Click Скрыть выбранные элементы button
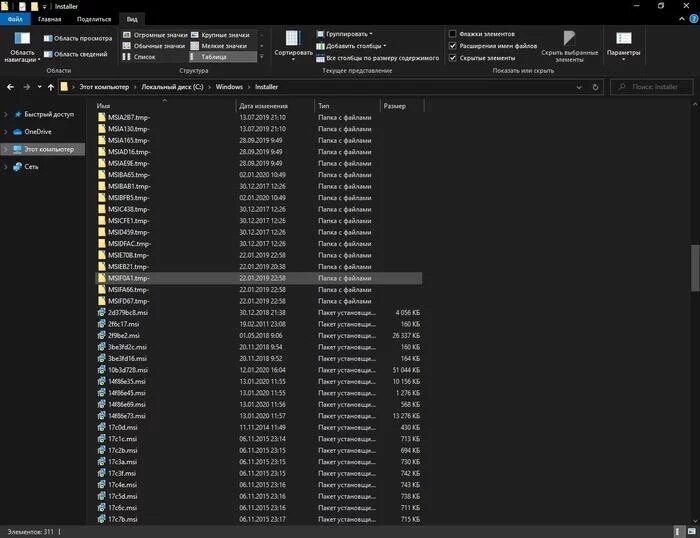 [569, 46]
